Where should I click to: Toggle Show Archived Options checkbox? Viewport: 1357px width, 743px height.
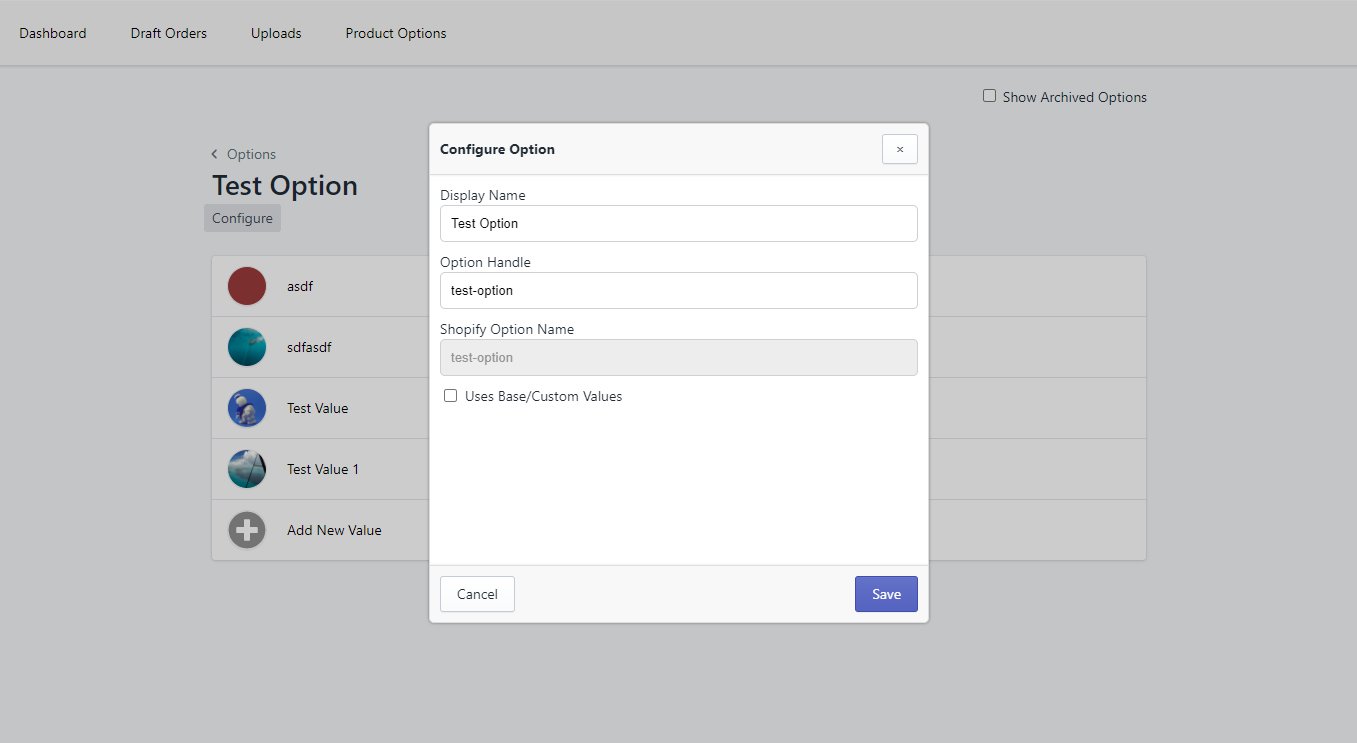pos(989,96)
